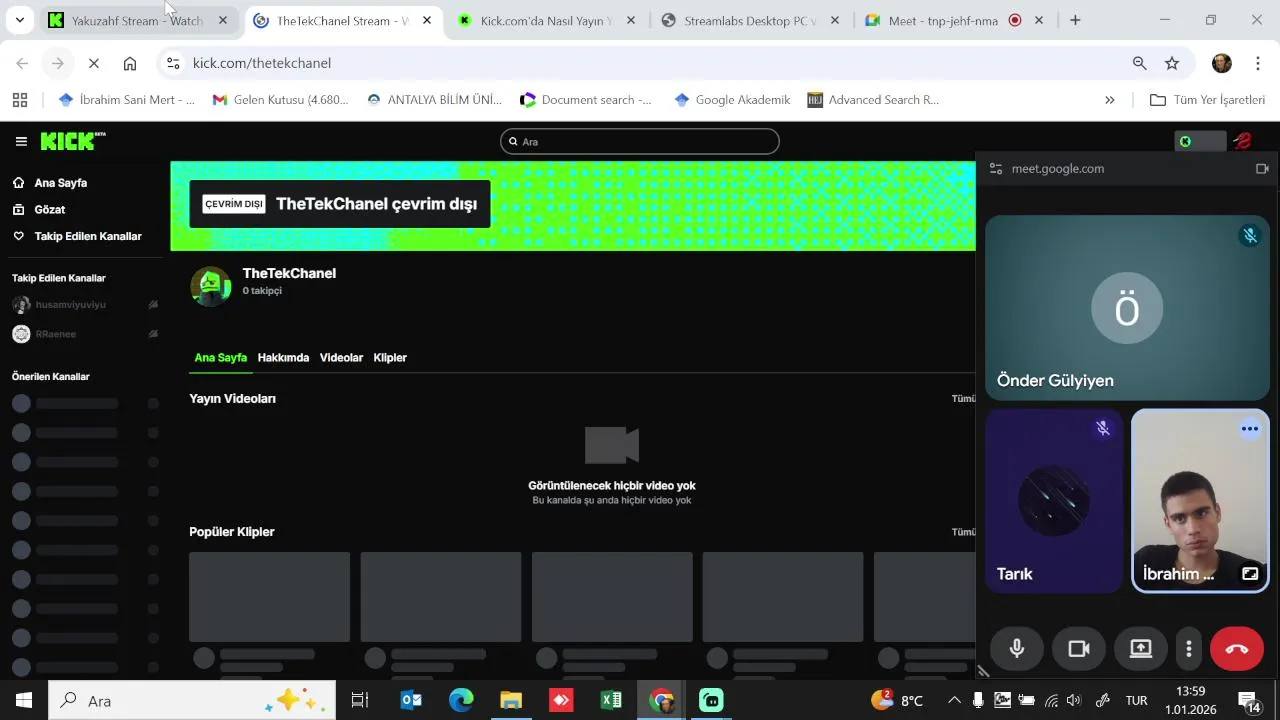Open a new browser tab
Screen dimensions: 1280x720
click(x=1075, y=20)
